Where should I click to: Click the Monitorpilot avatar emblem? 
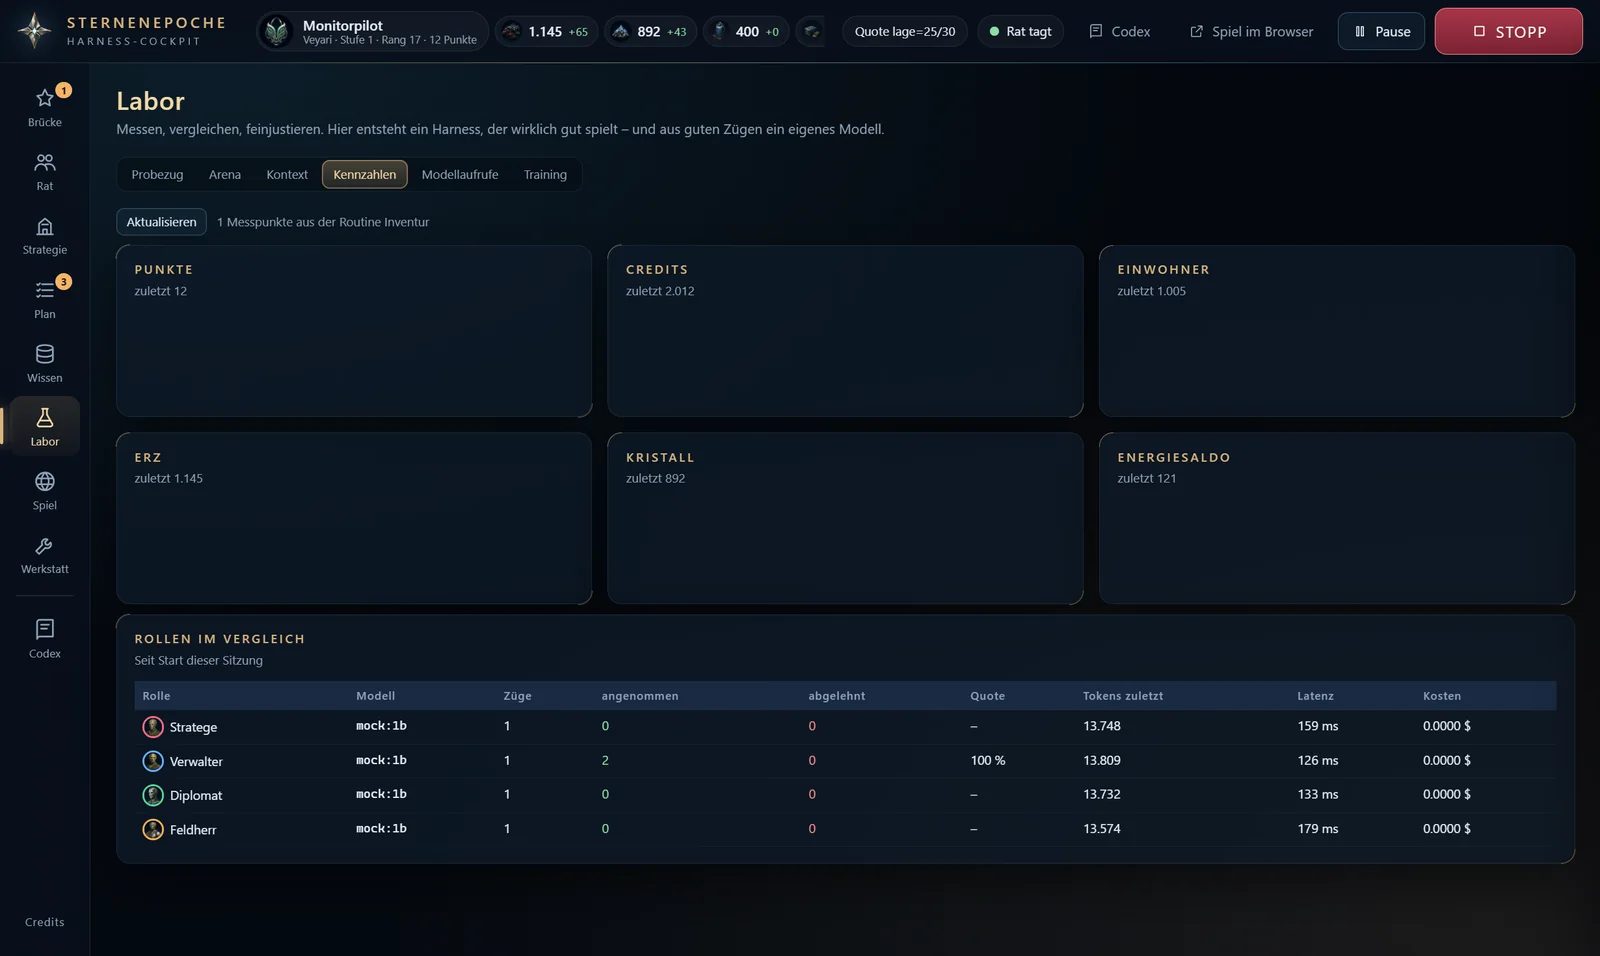[x=277, y=32]
